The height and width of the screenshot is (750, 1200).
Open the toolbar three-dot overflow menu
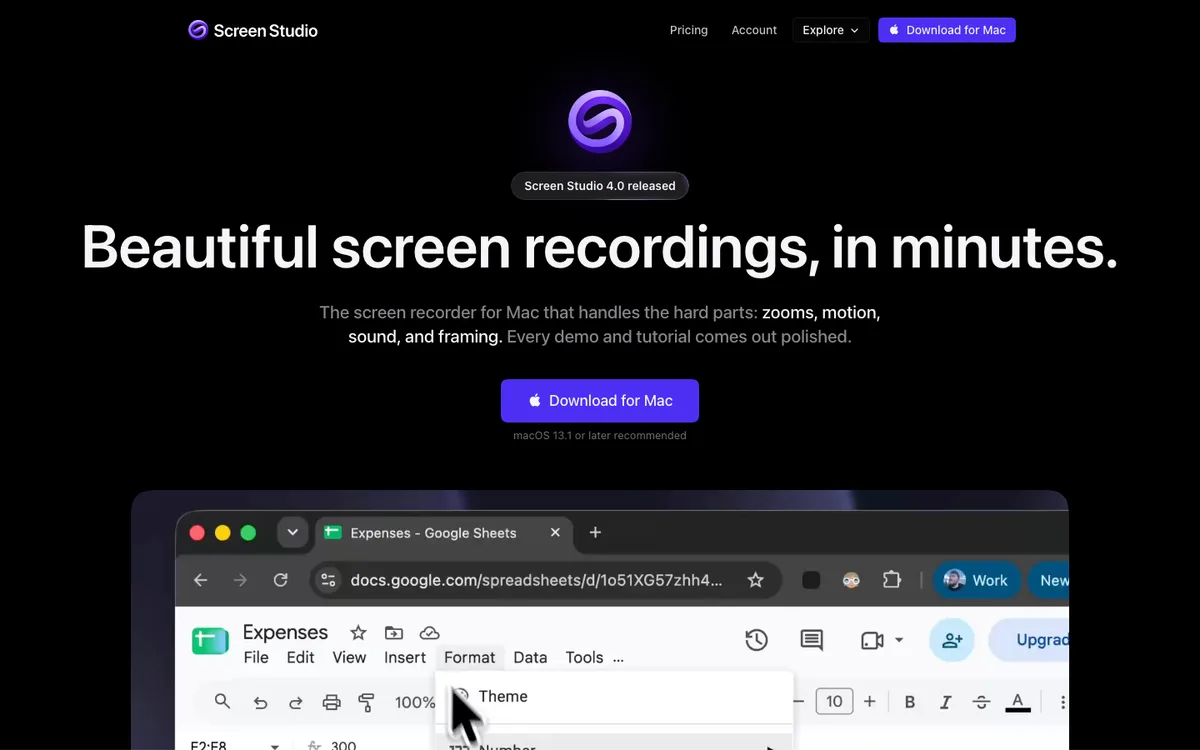[1062, 702]
